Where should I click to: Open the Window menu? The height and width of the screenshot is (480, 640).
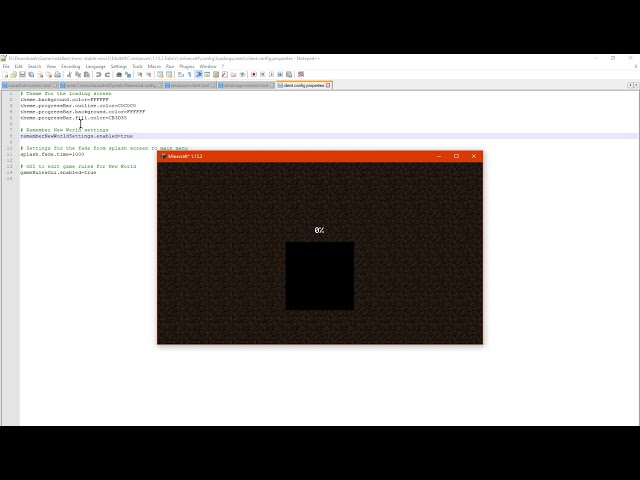[x=208, y=66]
